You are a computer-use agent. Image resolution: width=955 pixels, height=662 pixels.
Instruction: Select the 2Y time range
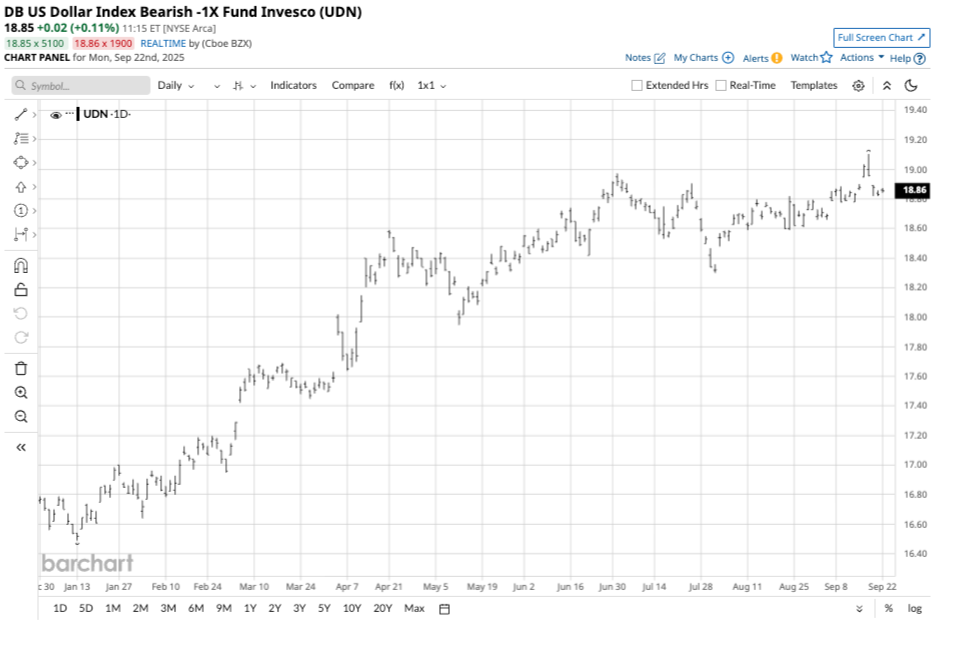(x=275, y=608)
